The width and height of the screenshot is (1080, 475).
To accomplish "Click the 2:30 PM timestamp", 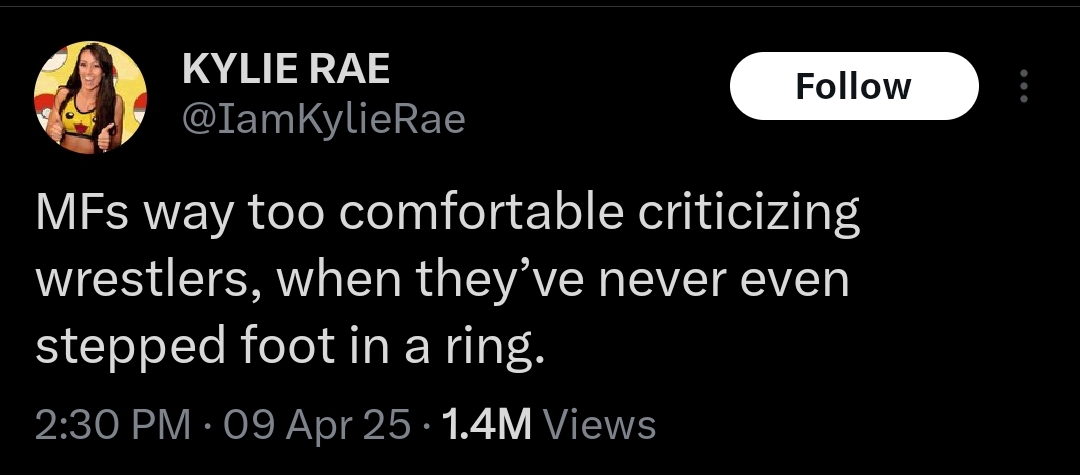I will coord(112,425).
